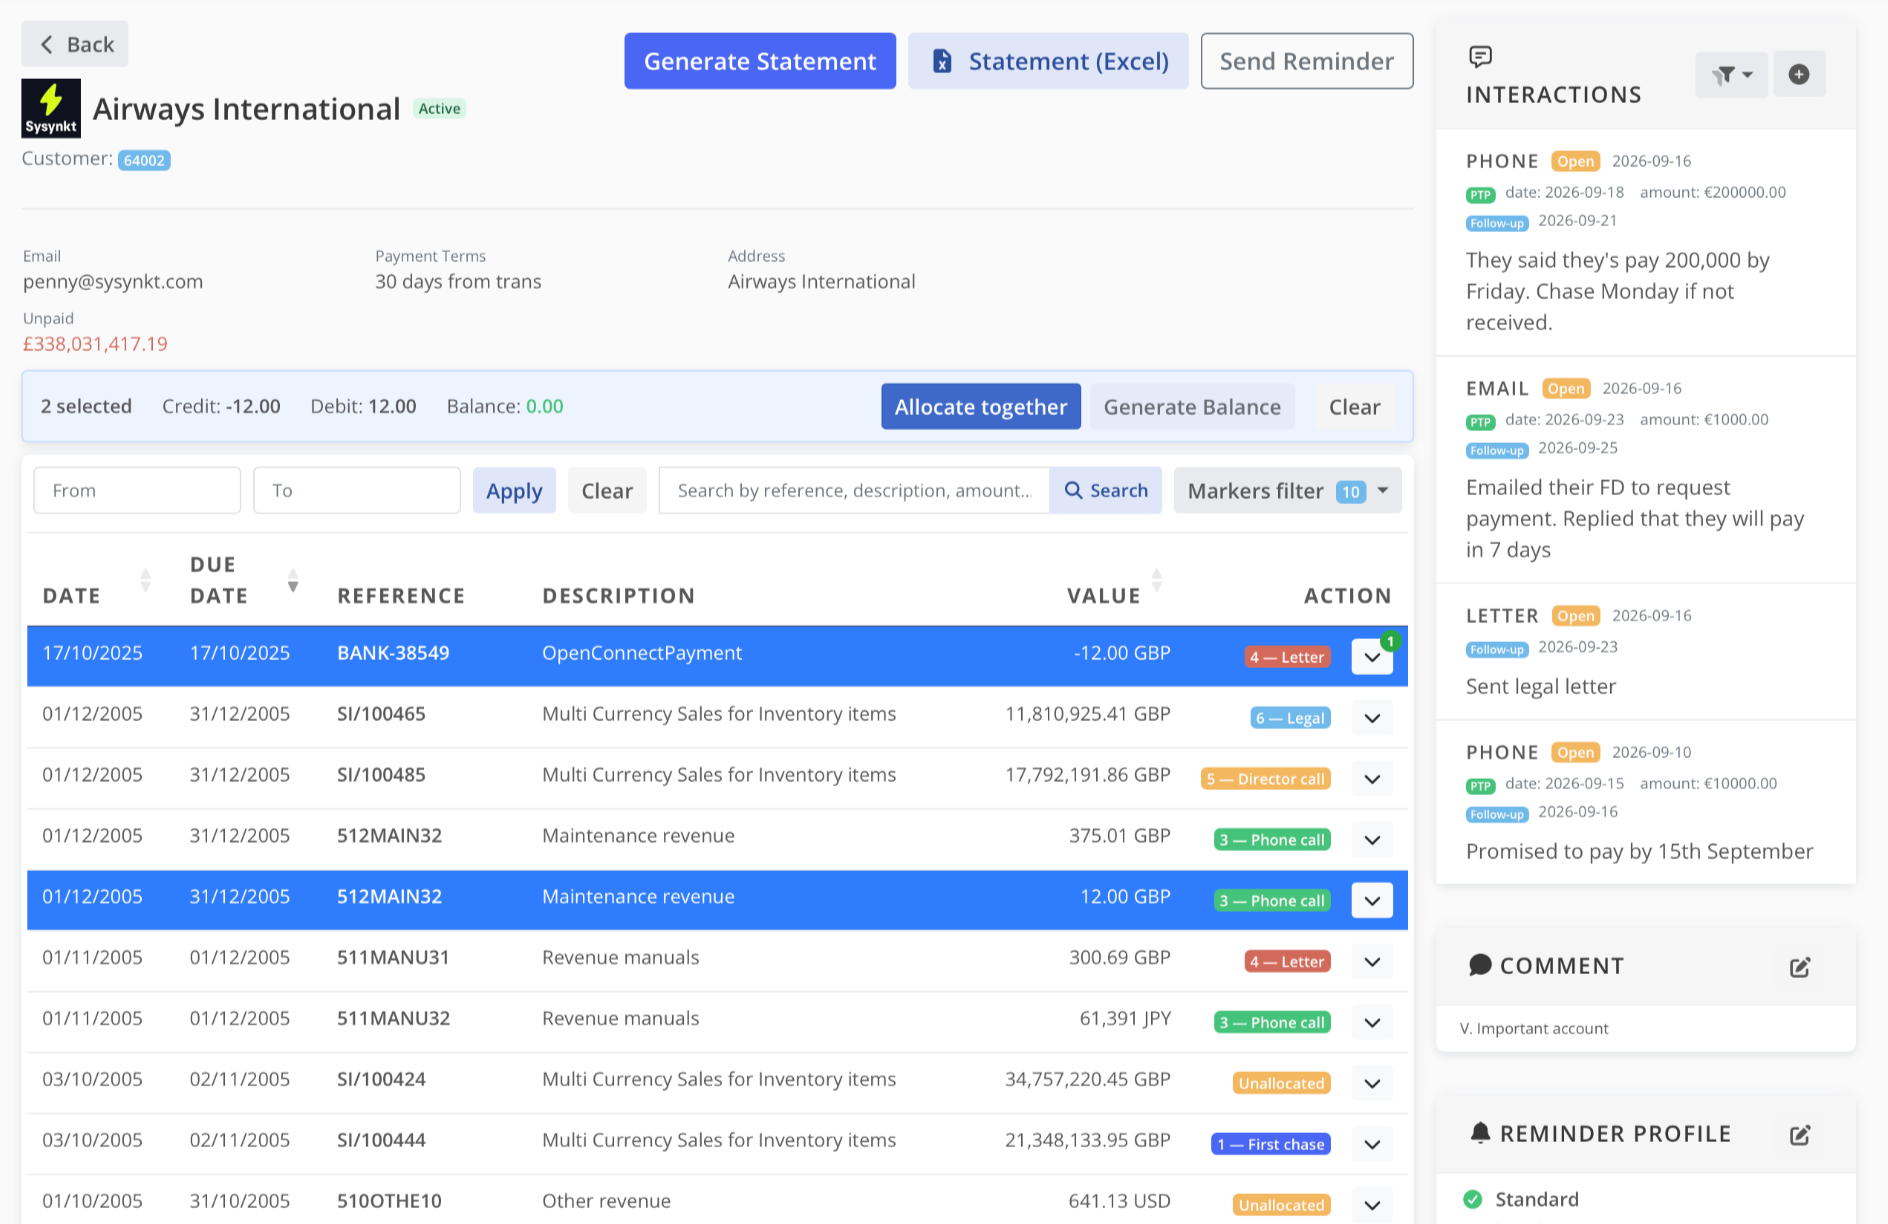The width and height of the screenshot is (1888, 1224).
Task: Click Send Reminder button
Action: click(x=1306, y=61)
